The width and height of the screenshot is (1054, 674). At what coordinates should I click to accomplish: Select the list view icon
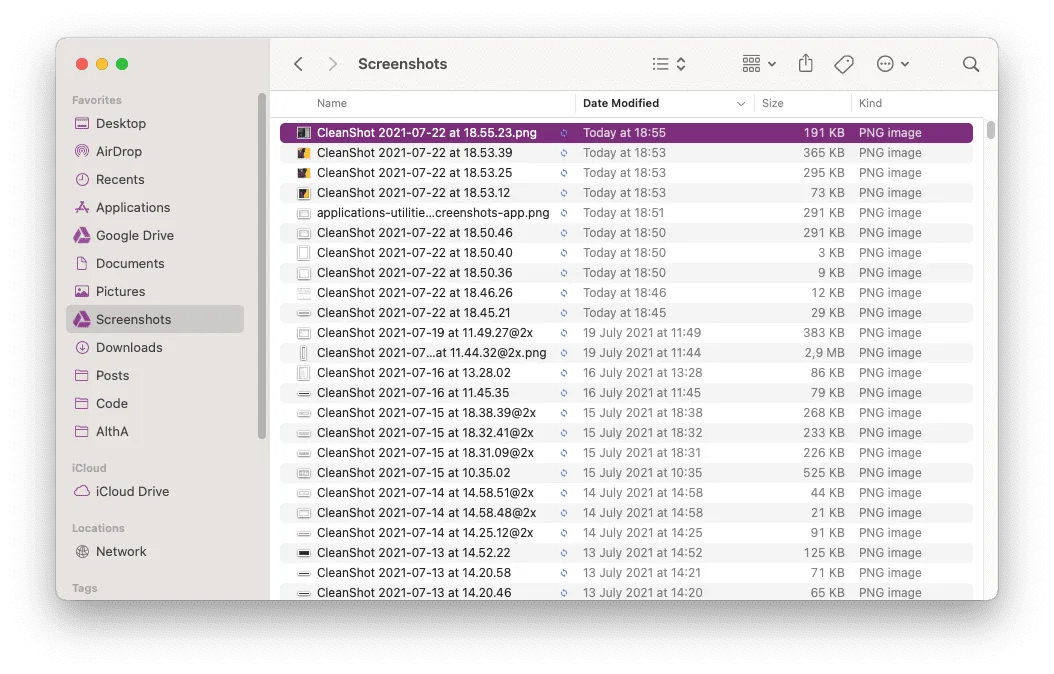[x=662, y=62]
